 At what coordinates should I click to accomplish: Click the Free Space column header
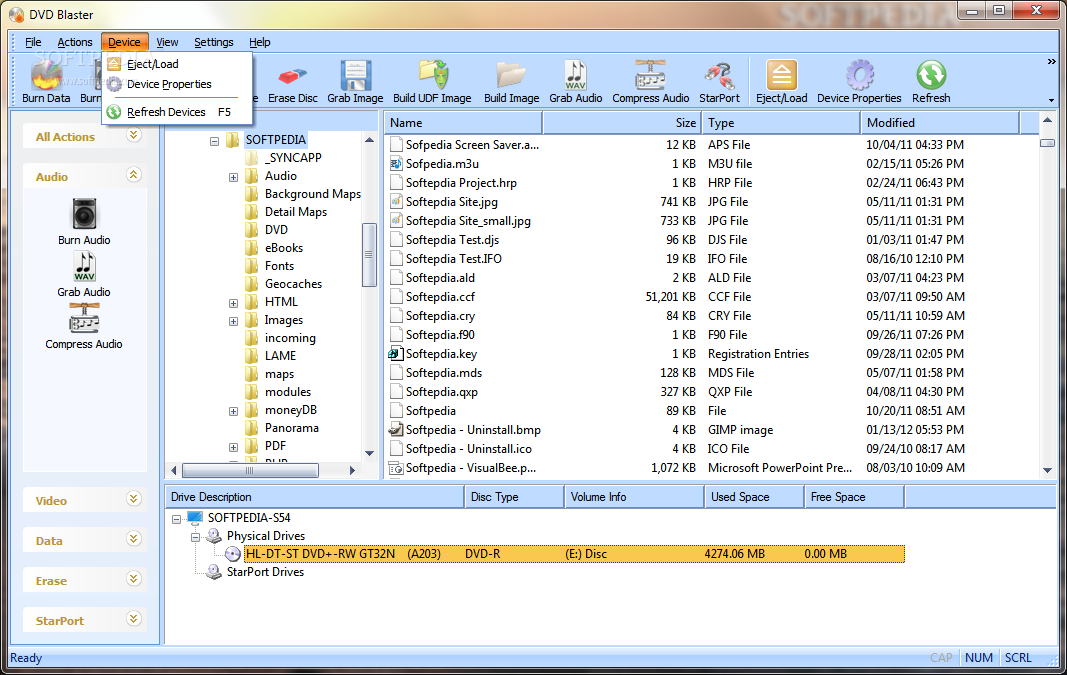point(854,497)
